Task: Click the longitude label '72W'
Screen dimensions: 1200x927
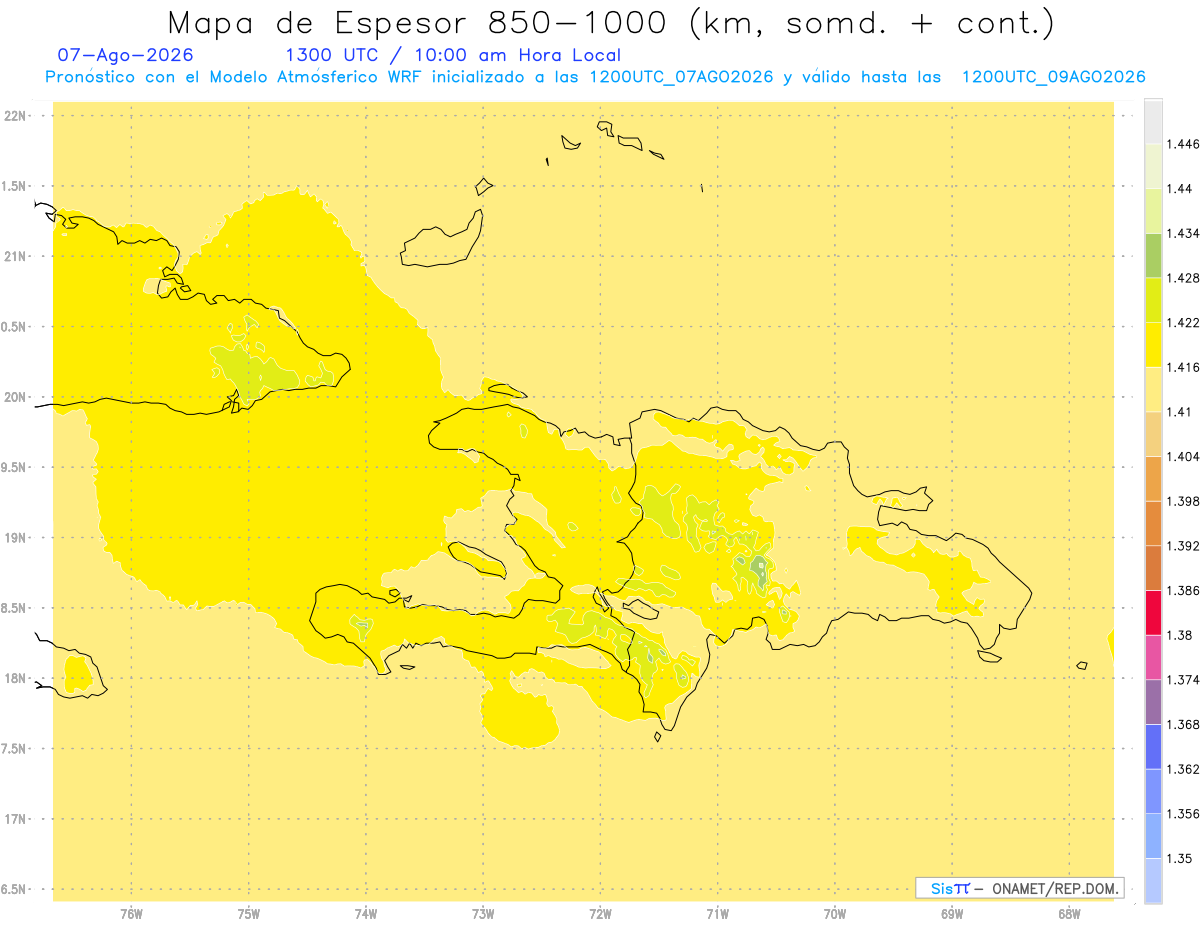Action: click(x=600, y=914)
